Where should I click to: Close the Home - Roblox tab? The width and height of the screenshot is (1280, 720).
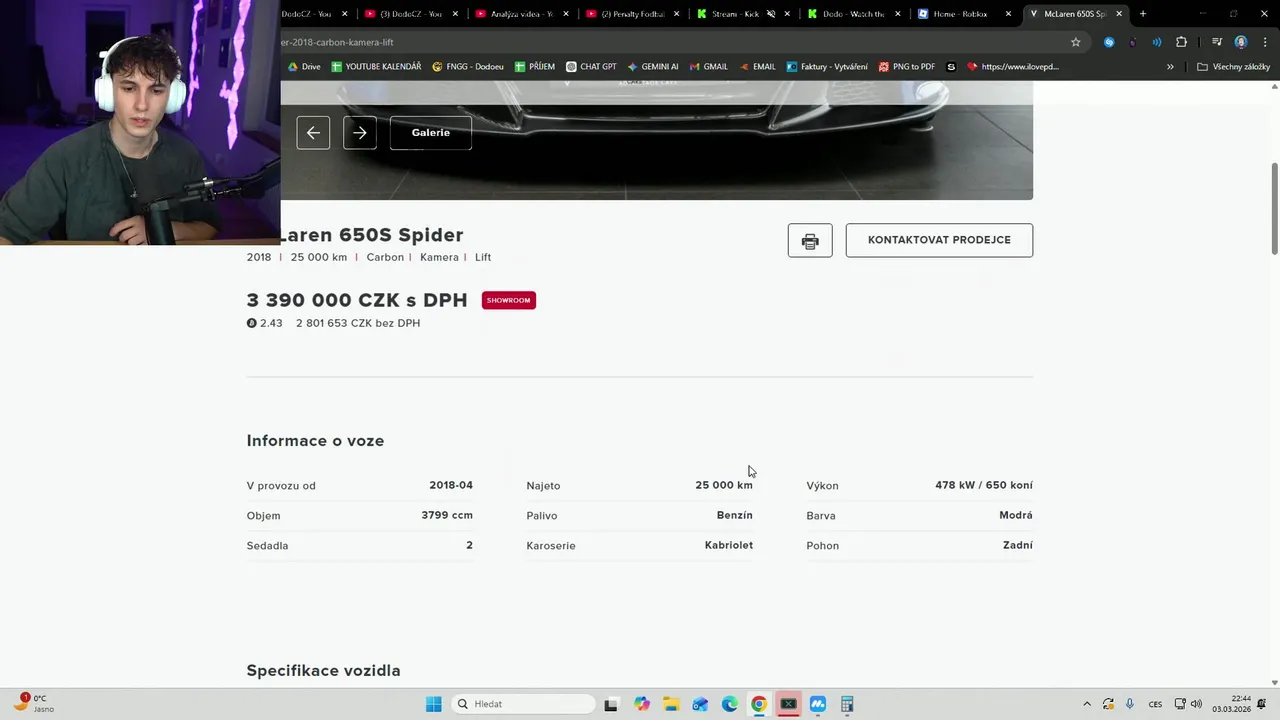[x=1008, y=14]
